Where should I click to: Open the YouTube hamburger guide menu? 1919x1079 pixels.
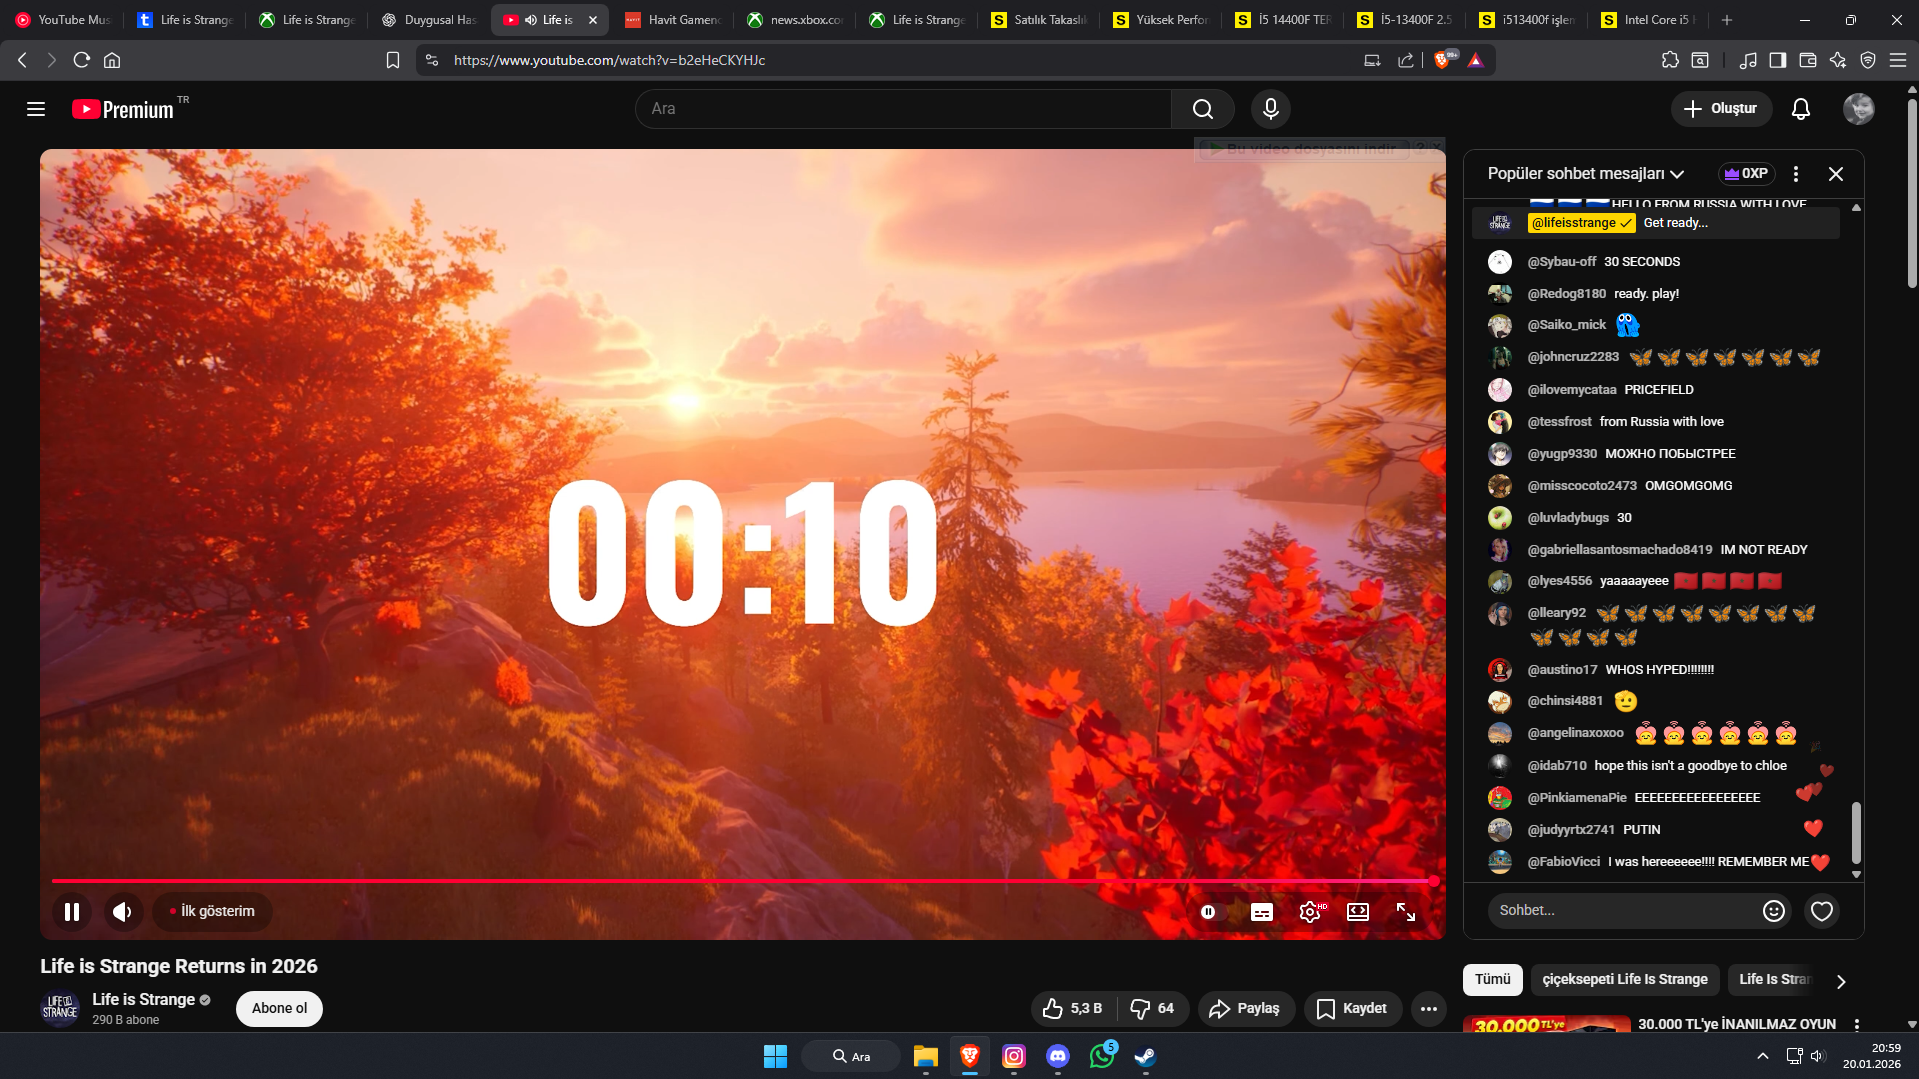(36, 109)
